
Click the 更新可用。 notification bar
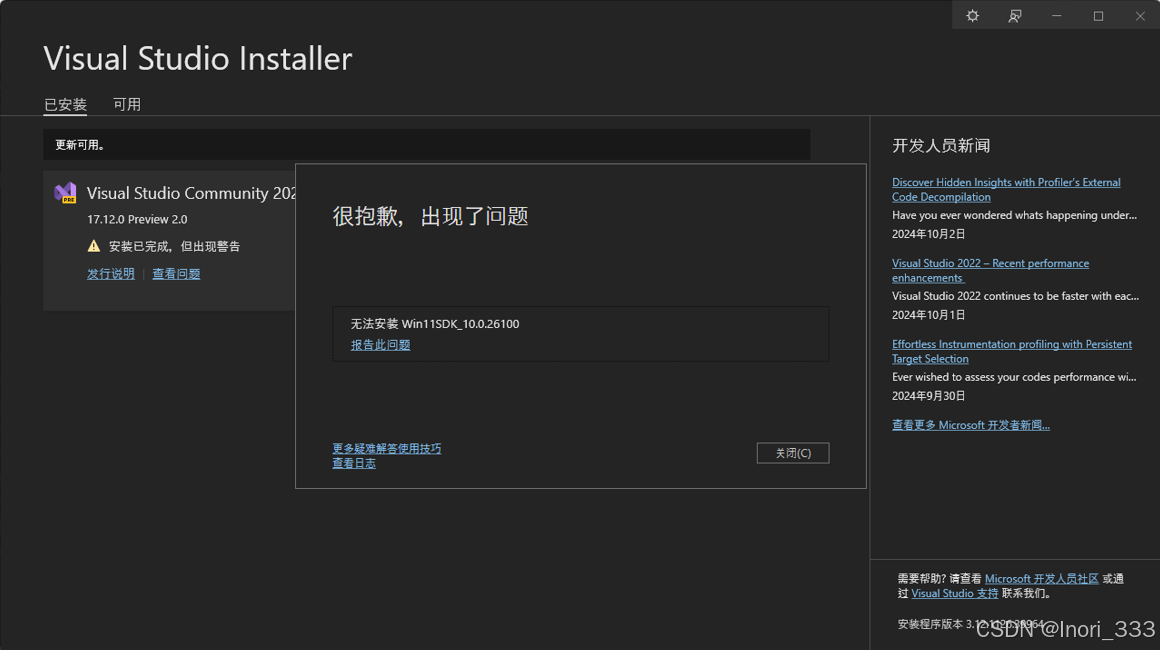tap(427, 145)
